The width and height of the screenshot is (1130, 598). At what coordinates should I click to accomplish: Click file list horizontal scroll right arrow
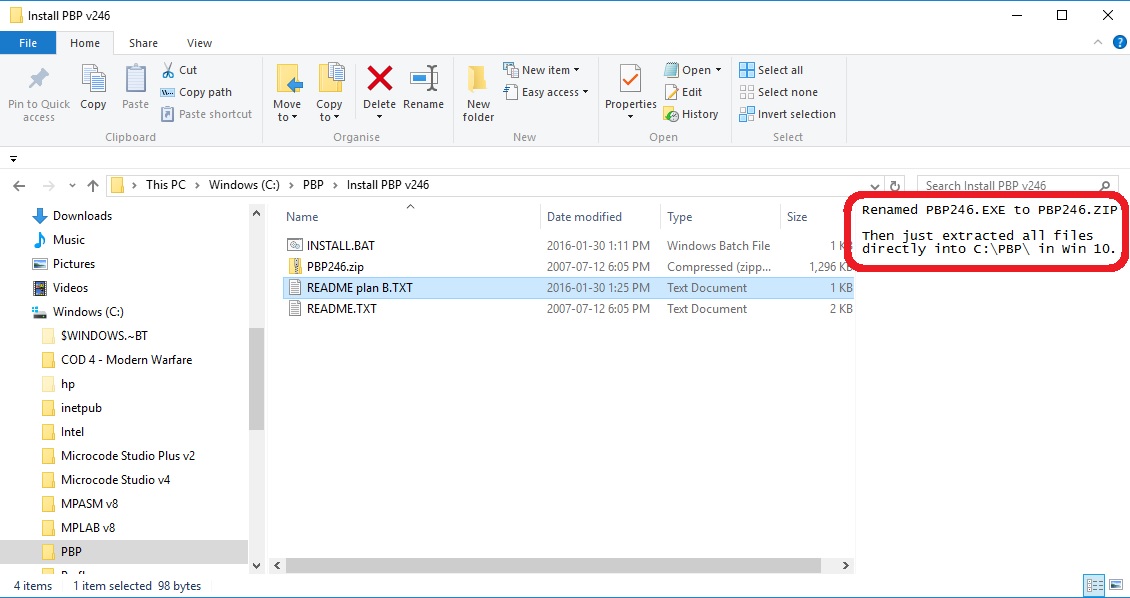point(846,566)
